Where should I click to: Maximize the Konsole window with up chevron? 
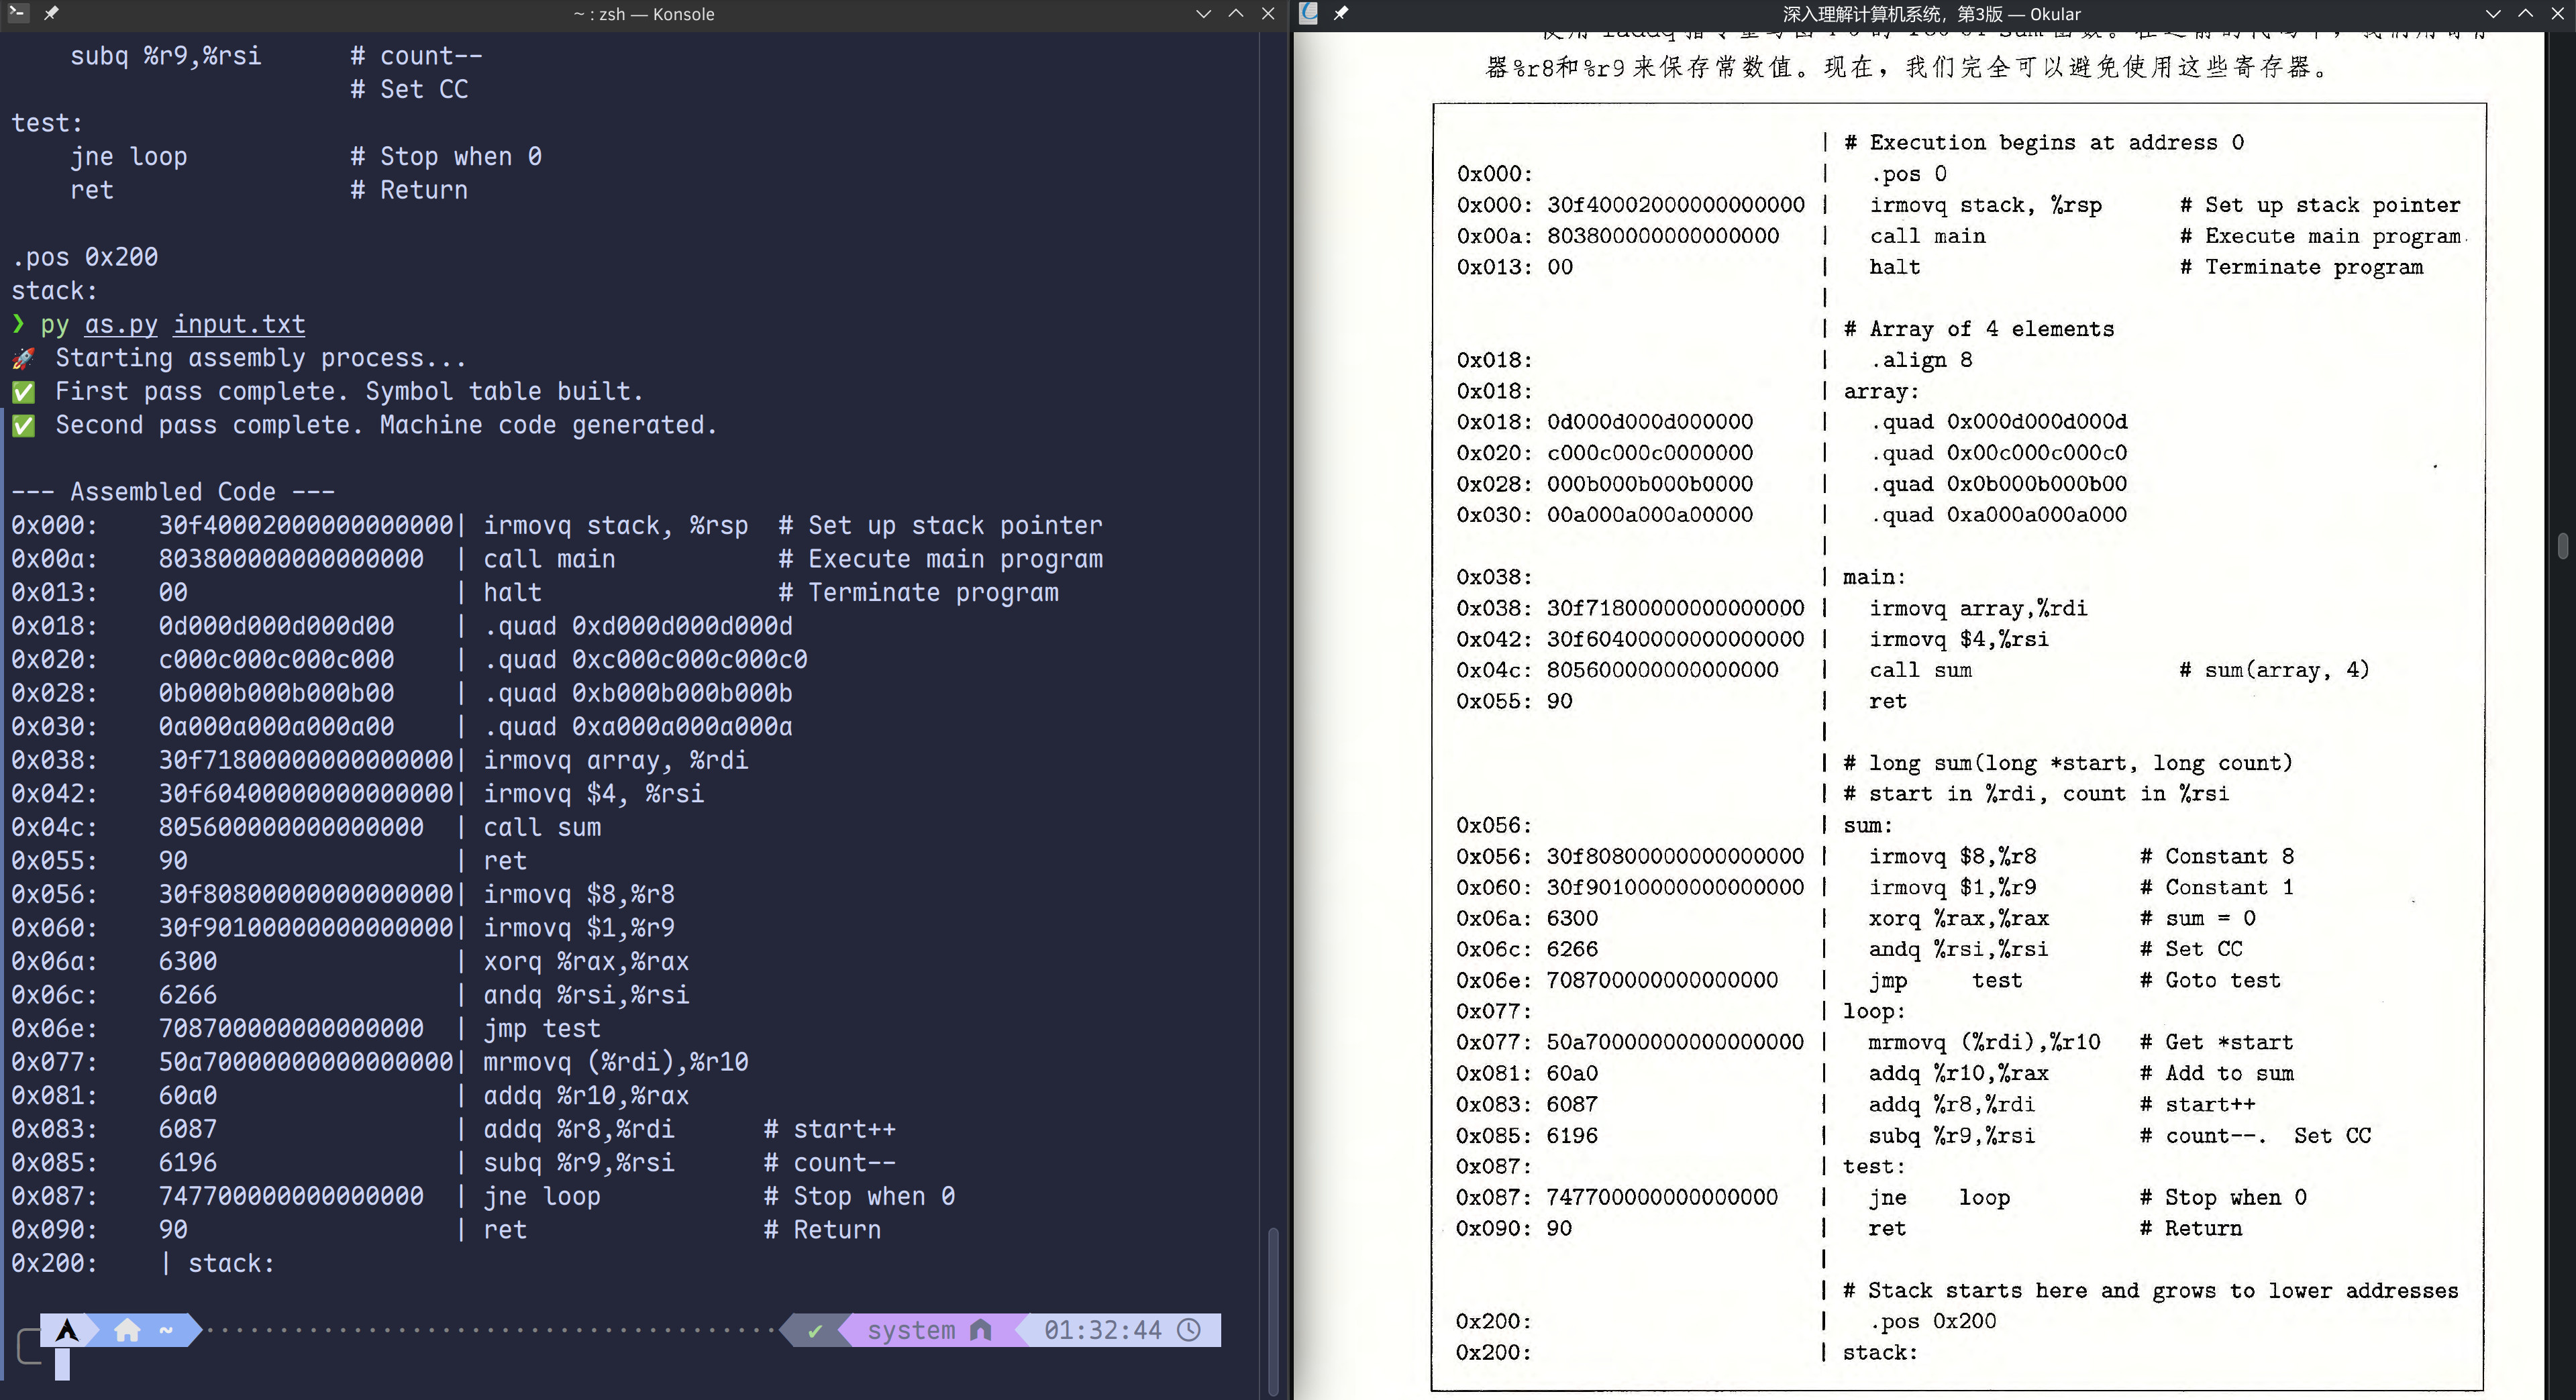click(1236, 13)
